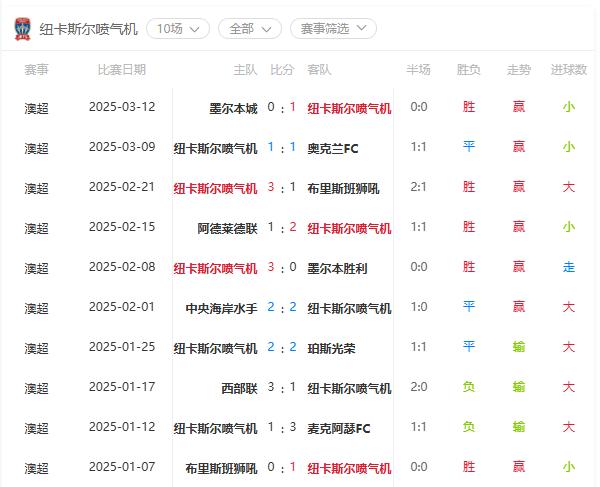Click the 进球数 column header
The height and width of the screenshot is (487, 600).
pyautogui.click(x=569, y=70)
